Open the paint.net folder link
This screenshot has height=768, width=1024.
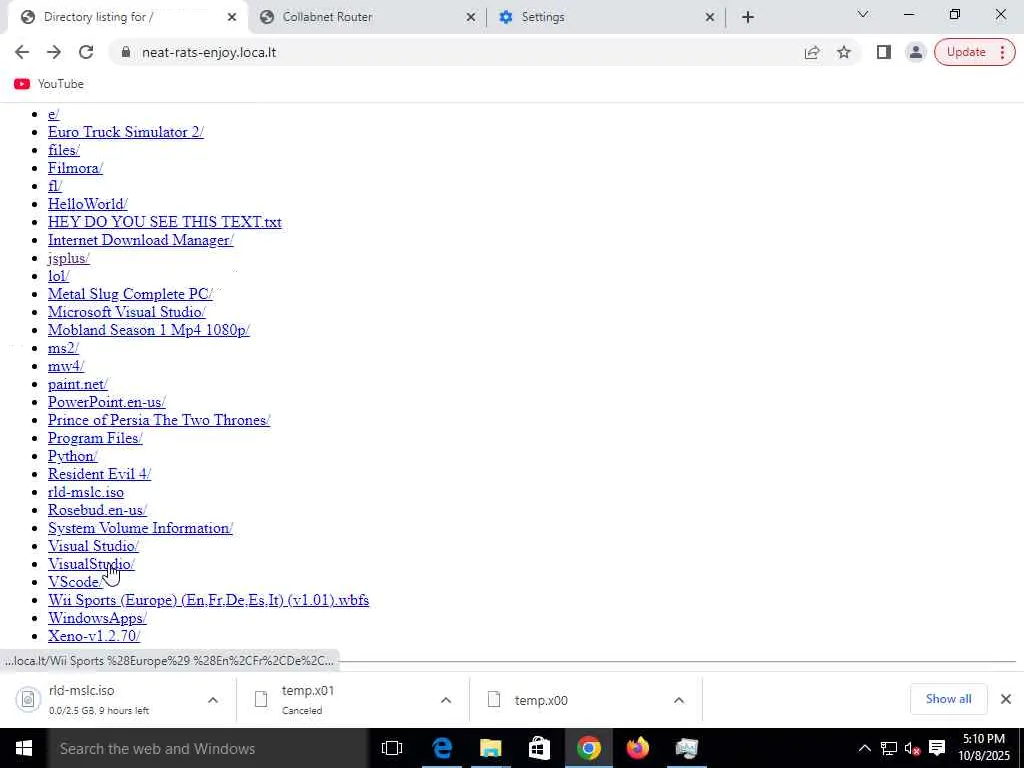(x=78, y=384)
